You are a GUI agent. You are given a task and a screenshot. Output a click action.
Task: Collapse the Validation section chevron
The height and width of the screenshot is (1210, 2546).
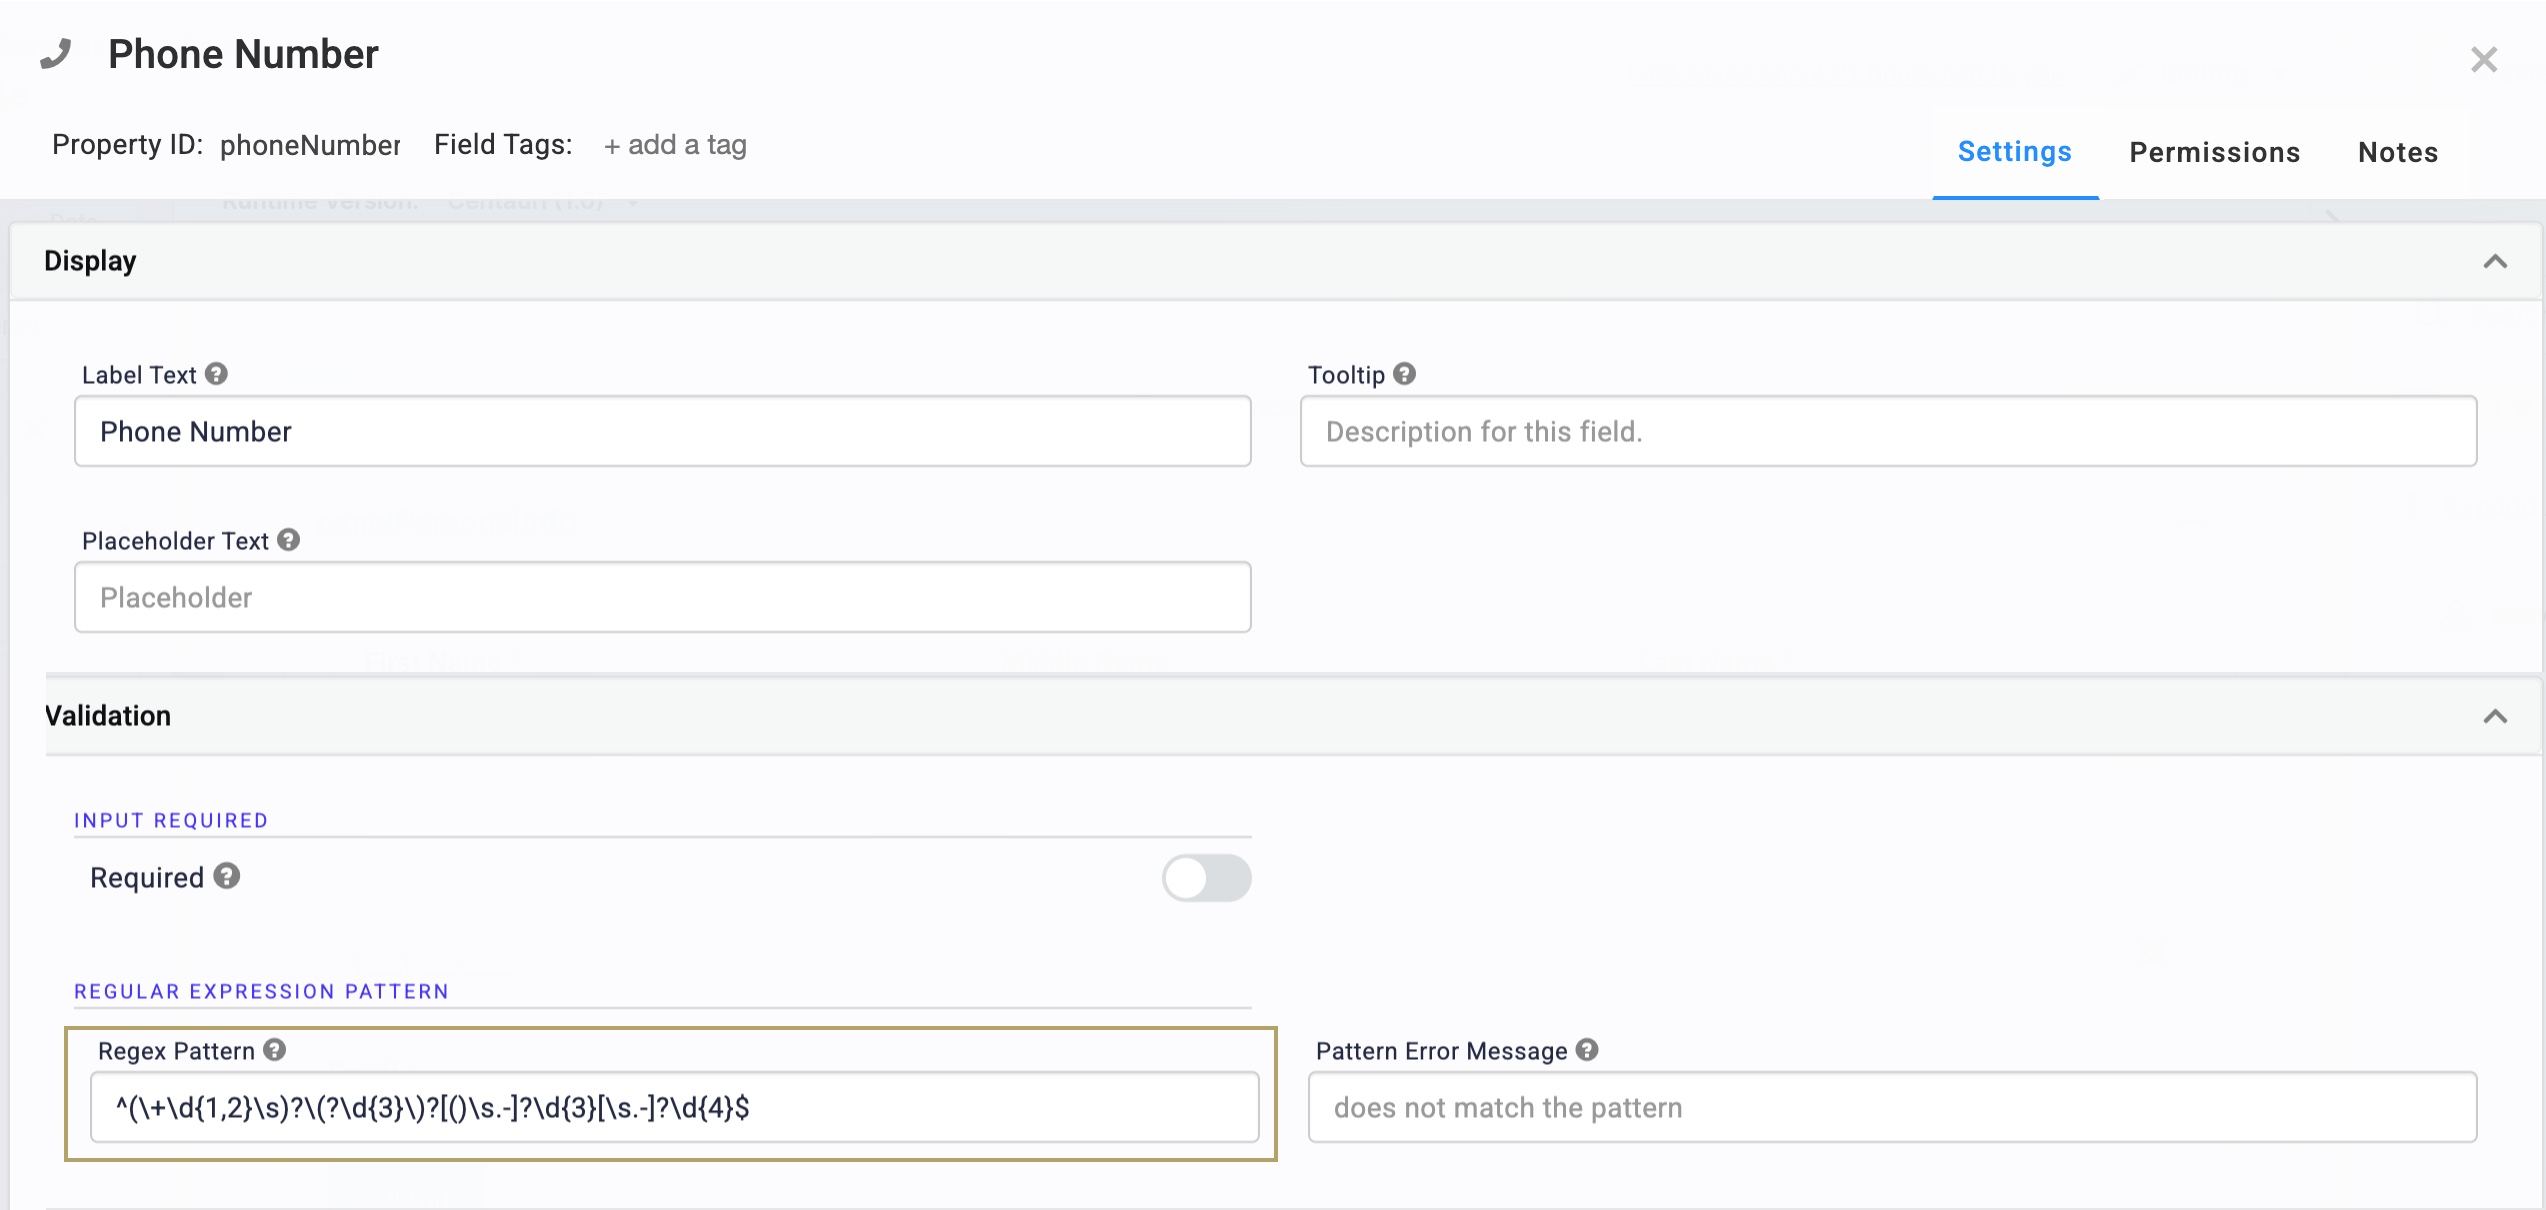(2495, 716)
